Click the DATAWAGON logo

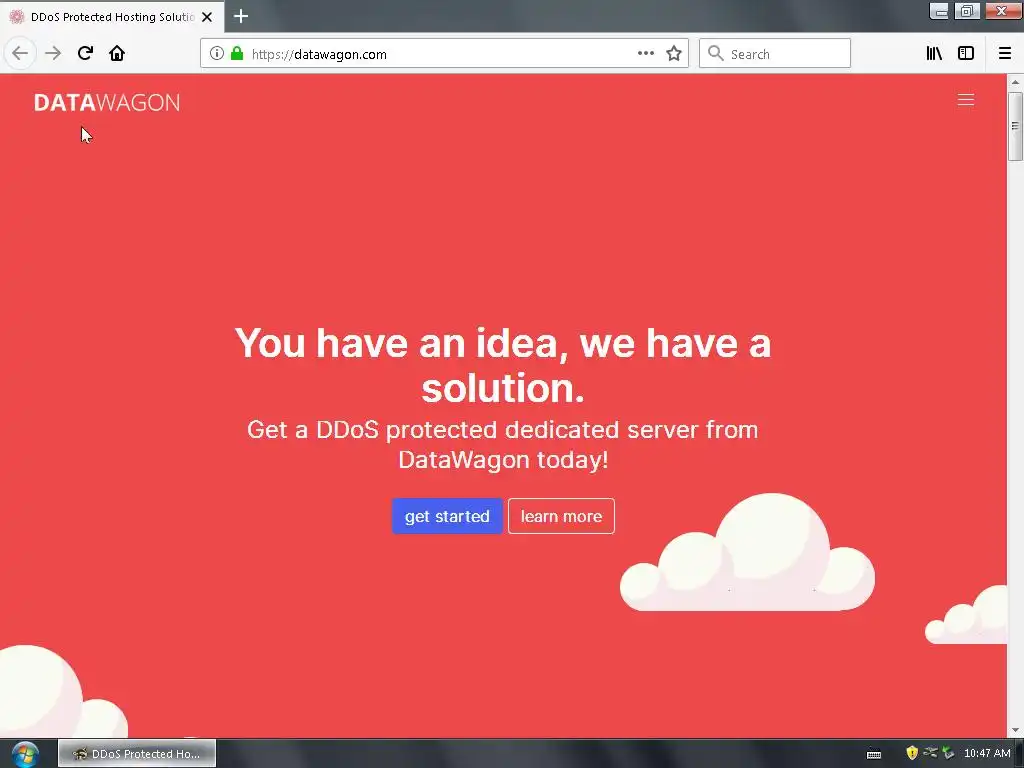(107, 103)
